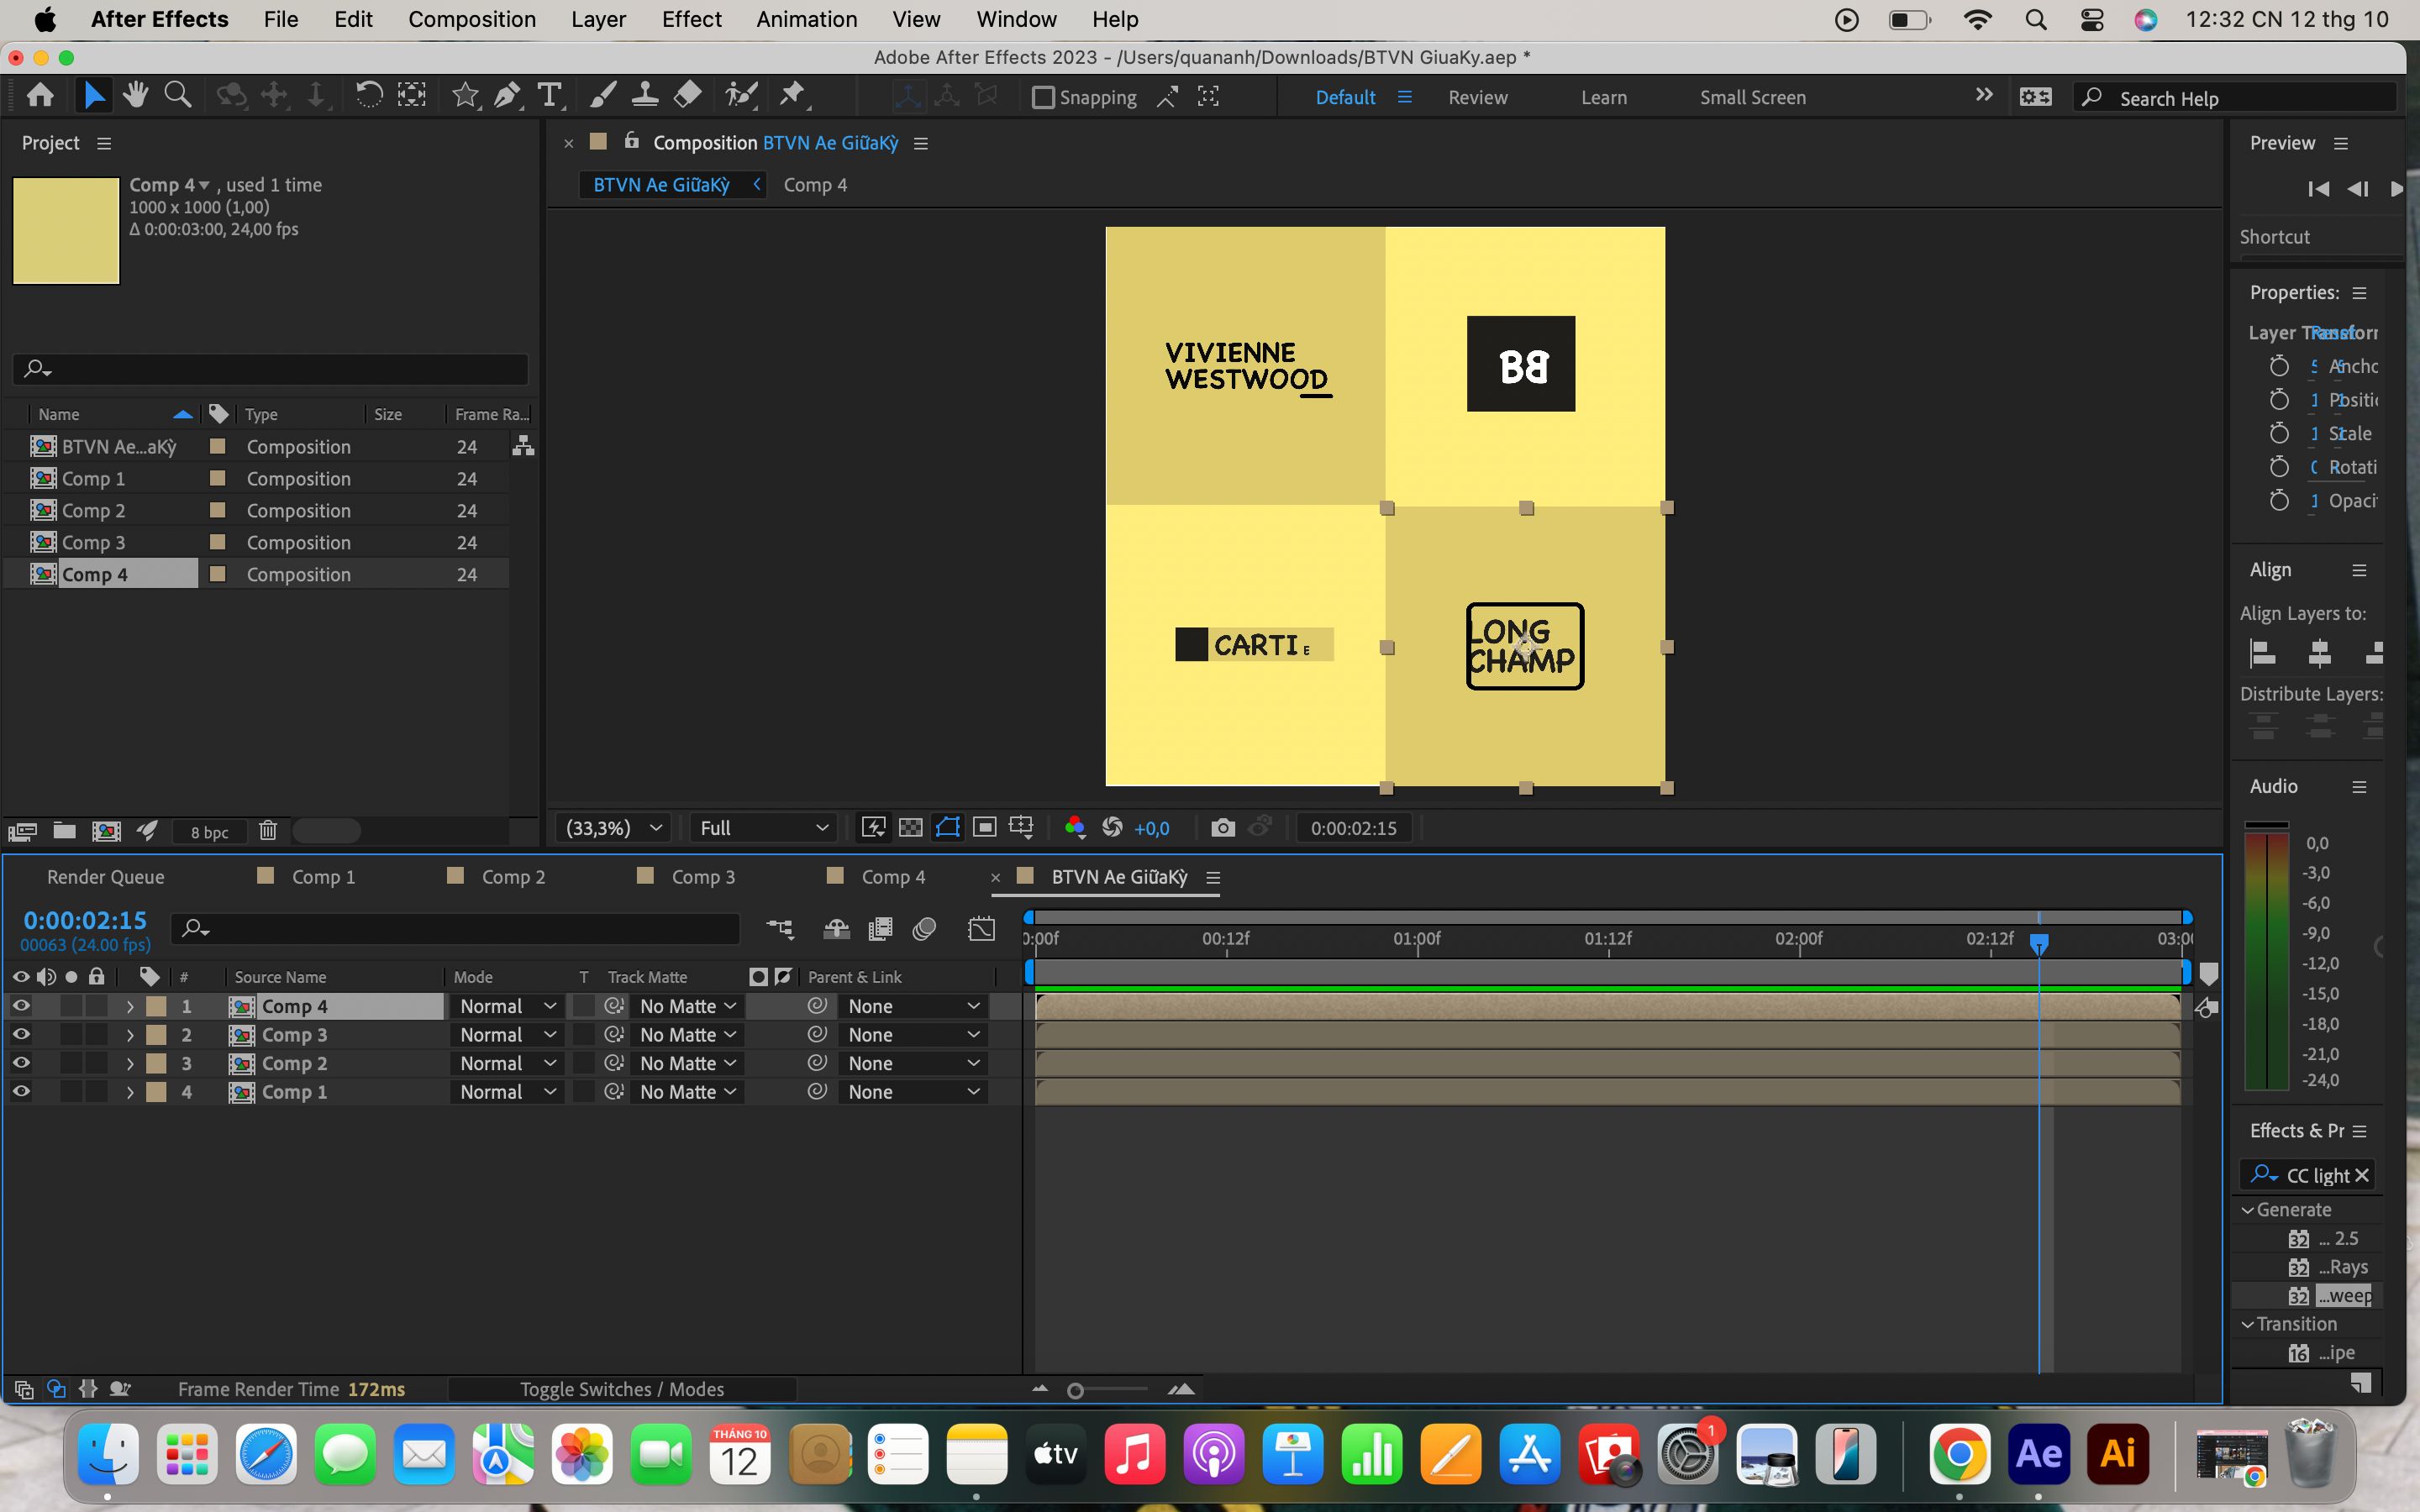Select the Puppet Pin tool

(793, 96)
